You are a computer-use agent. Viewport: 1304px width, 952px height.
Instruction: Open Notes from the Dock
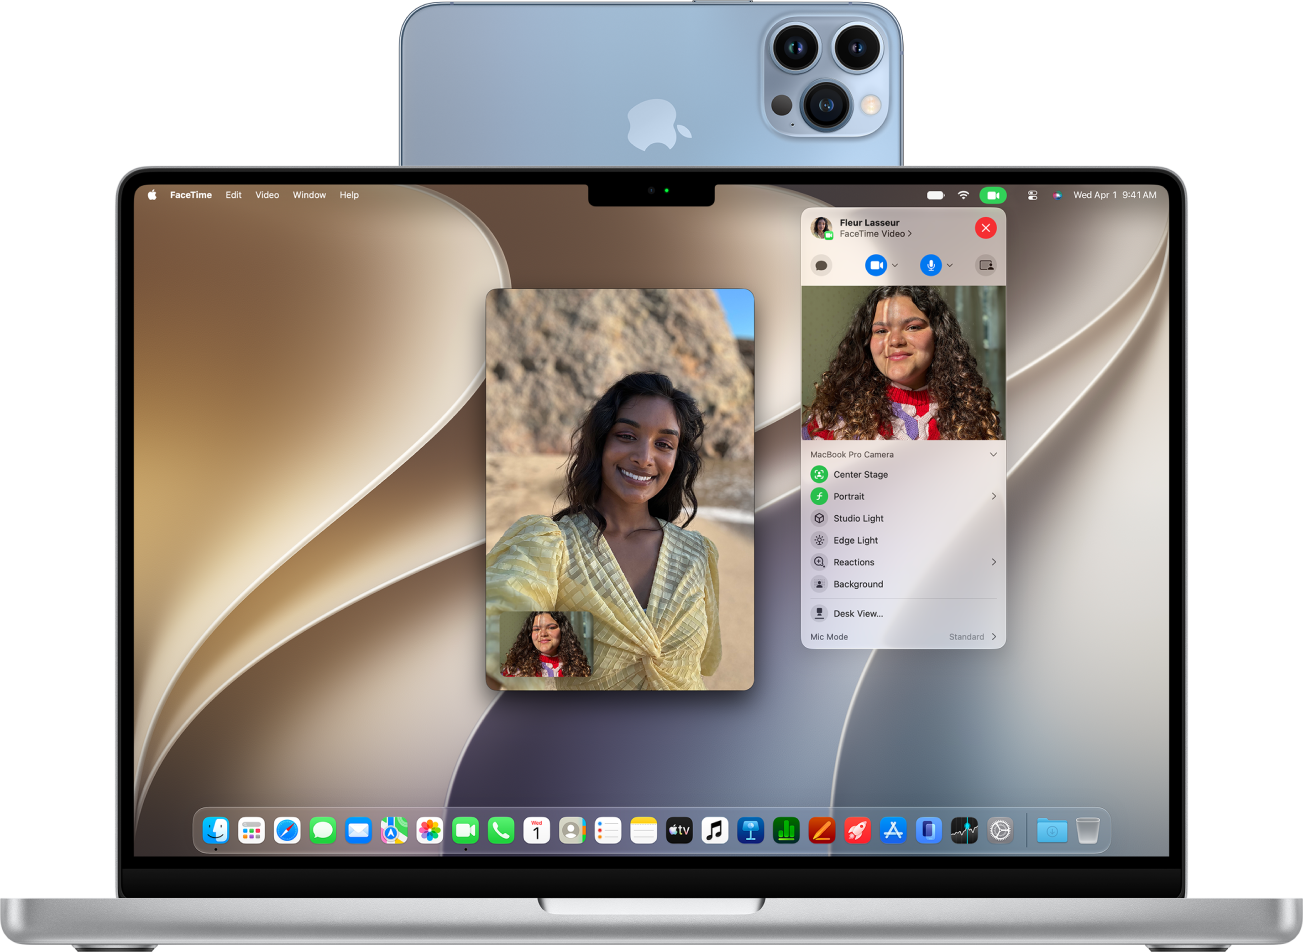point(644,830)
